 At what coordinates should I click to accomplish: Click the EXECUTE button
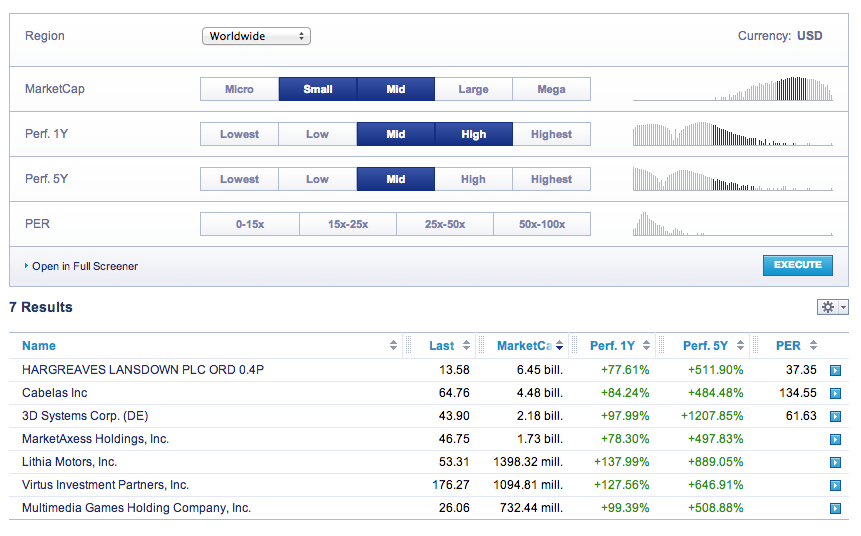pos(797,265)
